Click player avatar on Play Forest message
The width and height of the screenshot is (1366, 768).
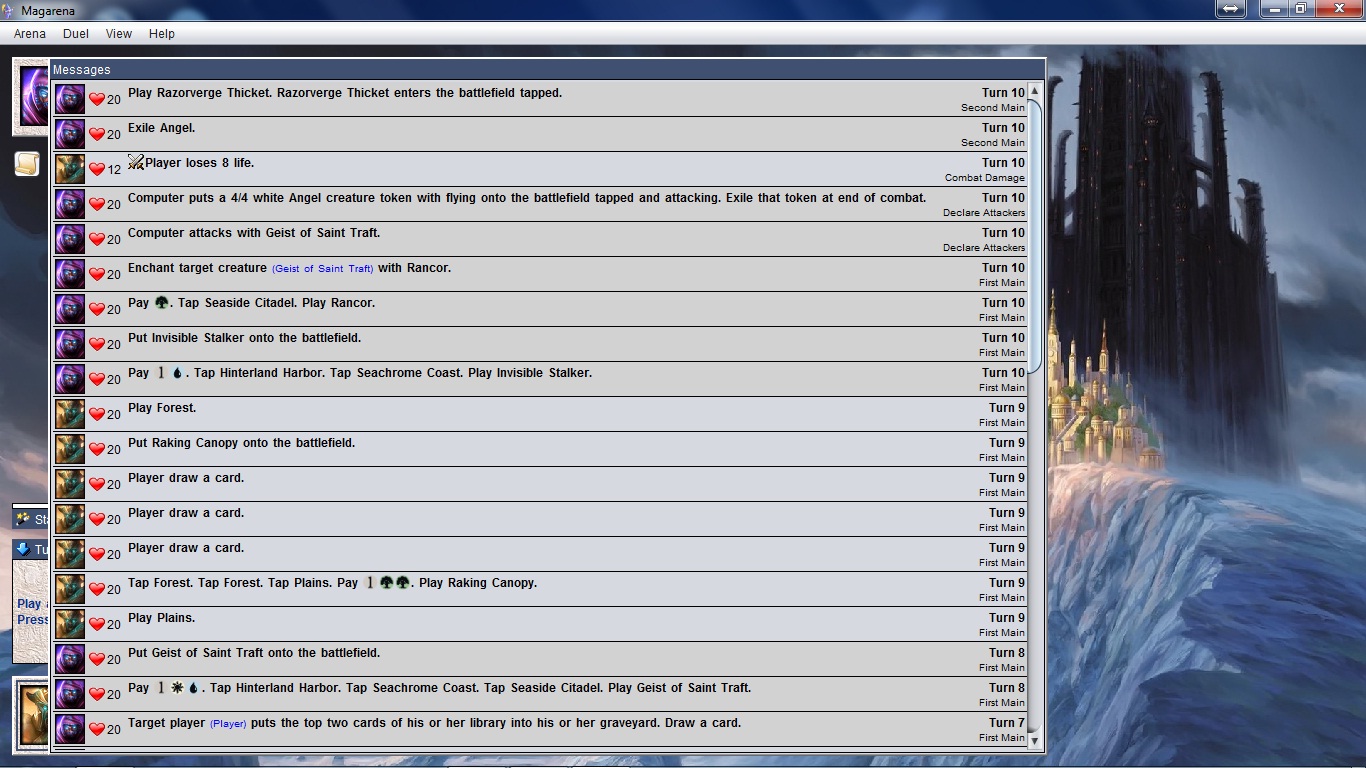click(x=70, y=414)
